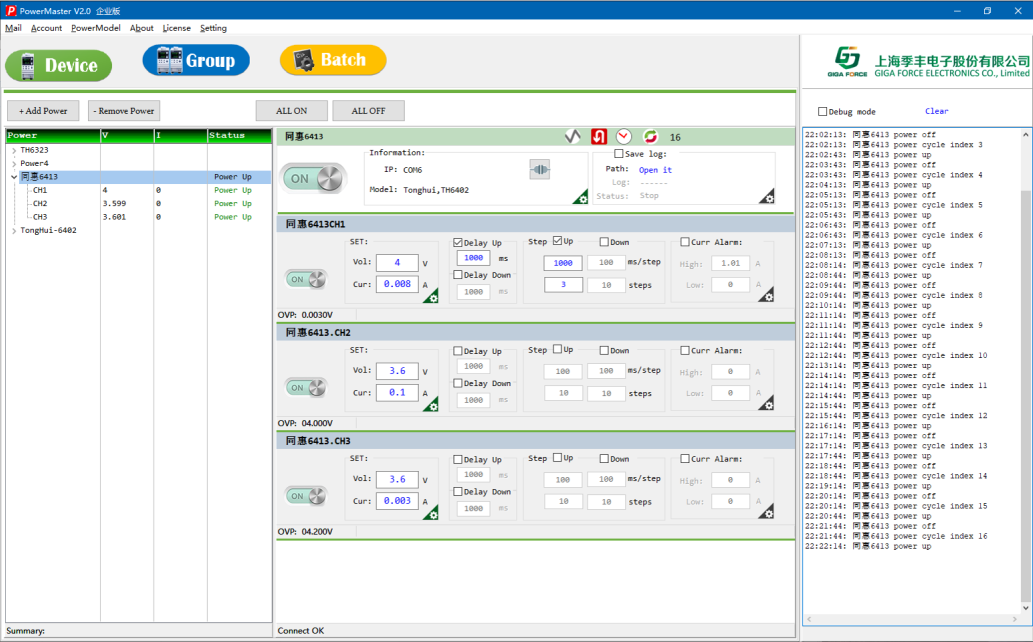Collapse the 同惠6413 tree node

(x=14, y=177)
